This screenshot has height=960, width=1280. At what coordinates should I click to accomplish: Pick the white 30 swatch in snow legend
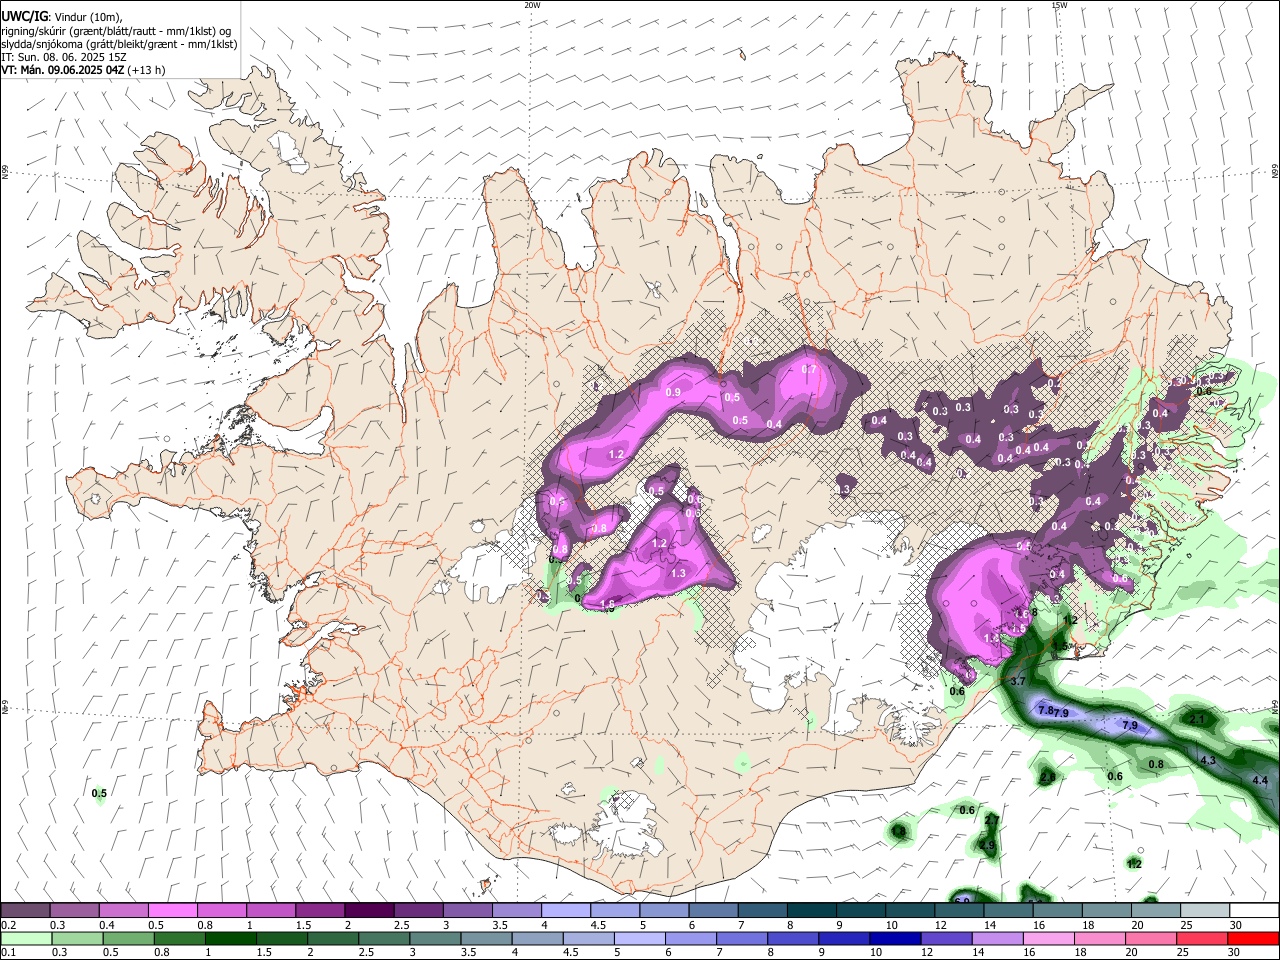(x=1254, y=909)
